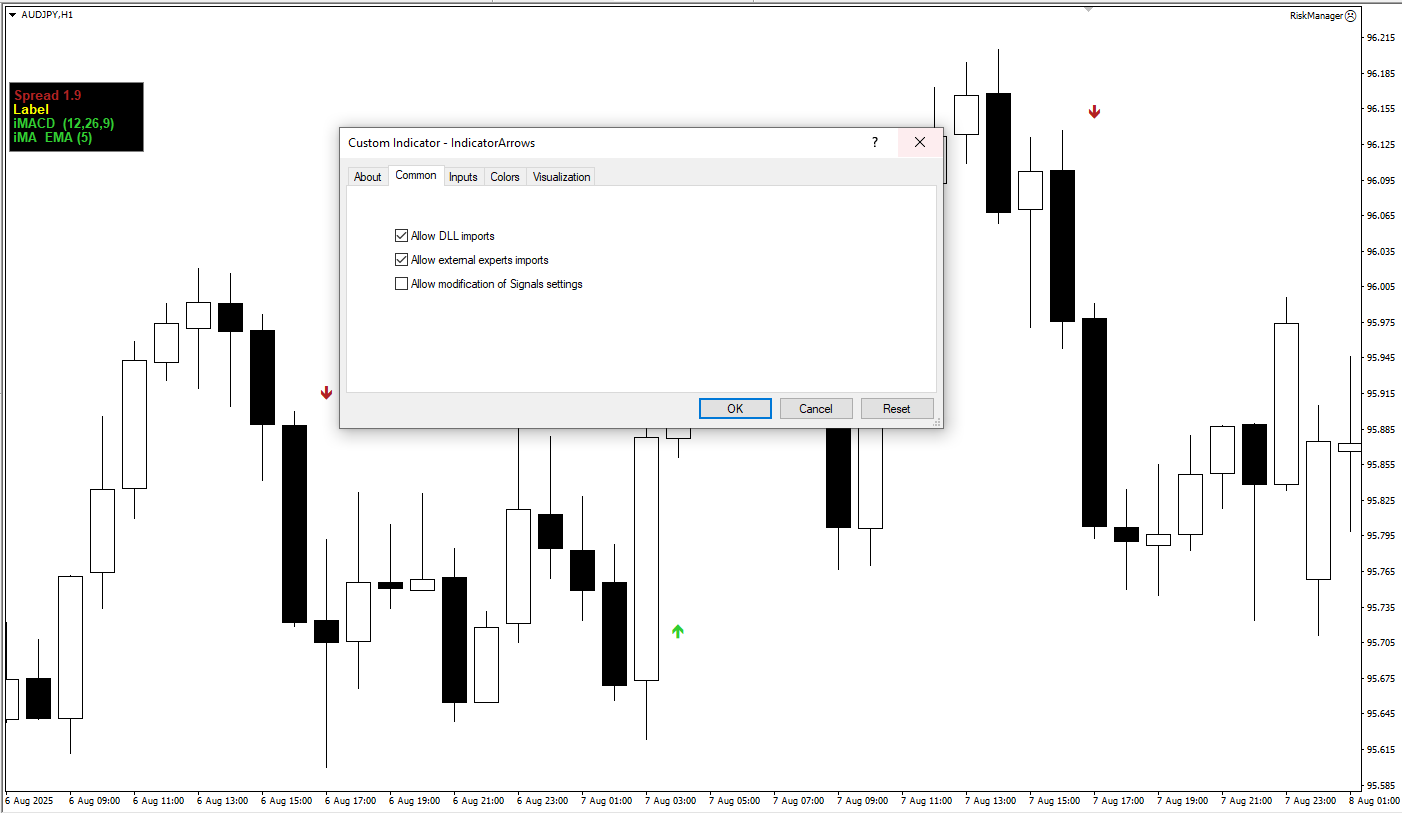Enable Allow modification of Signals settings
Screen dimensions: 1402x813
[x=401, y=284]
